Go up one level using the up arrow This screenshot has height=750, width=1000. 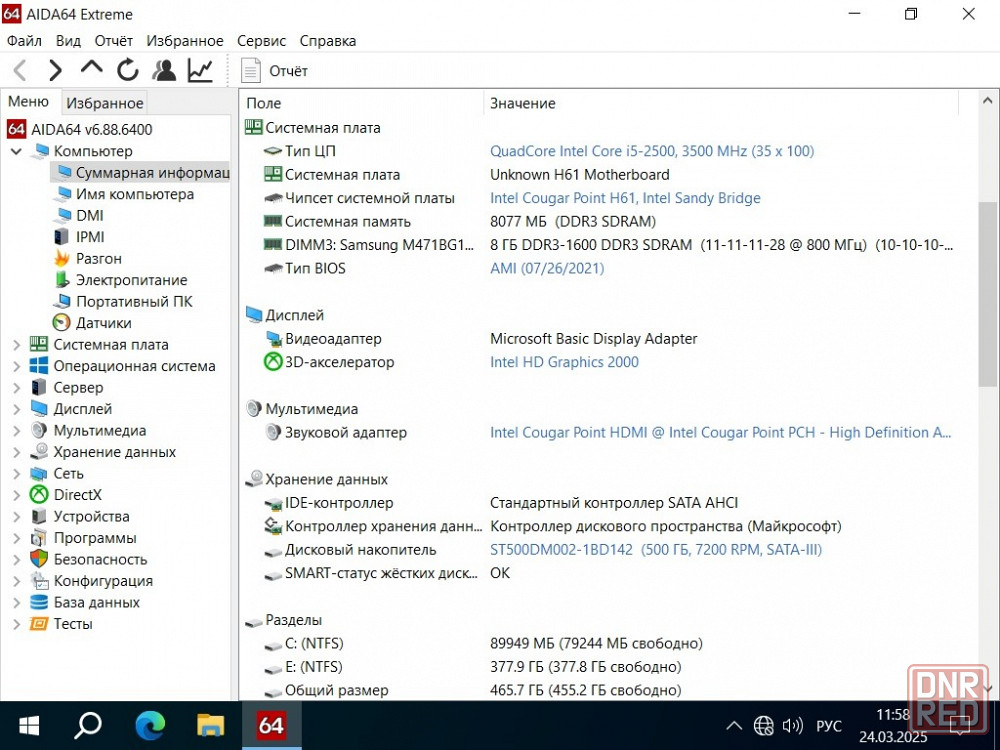click(91, 68)
